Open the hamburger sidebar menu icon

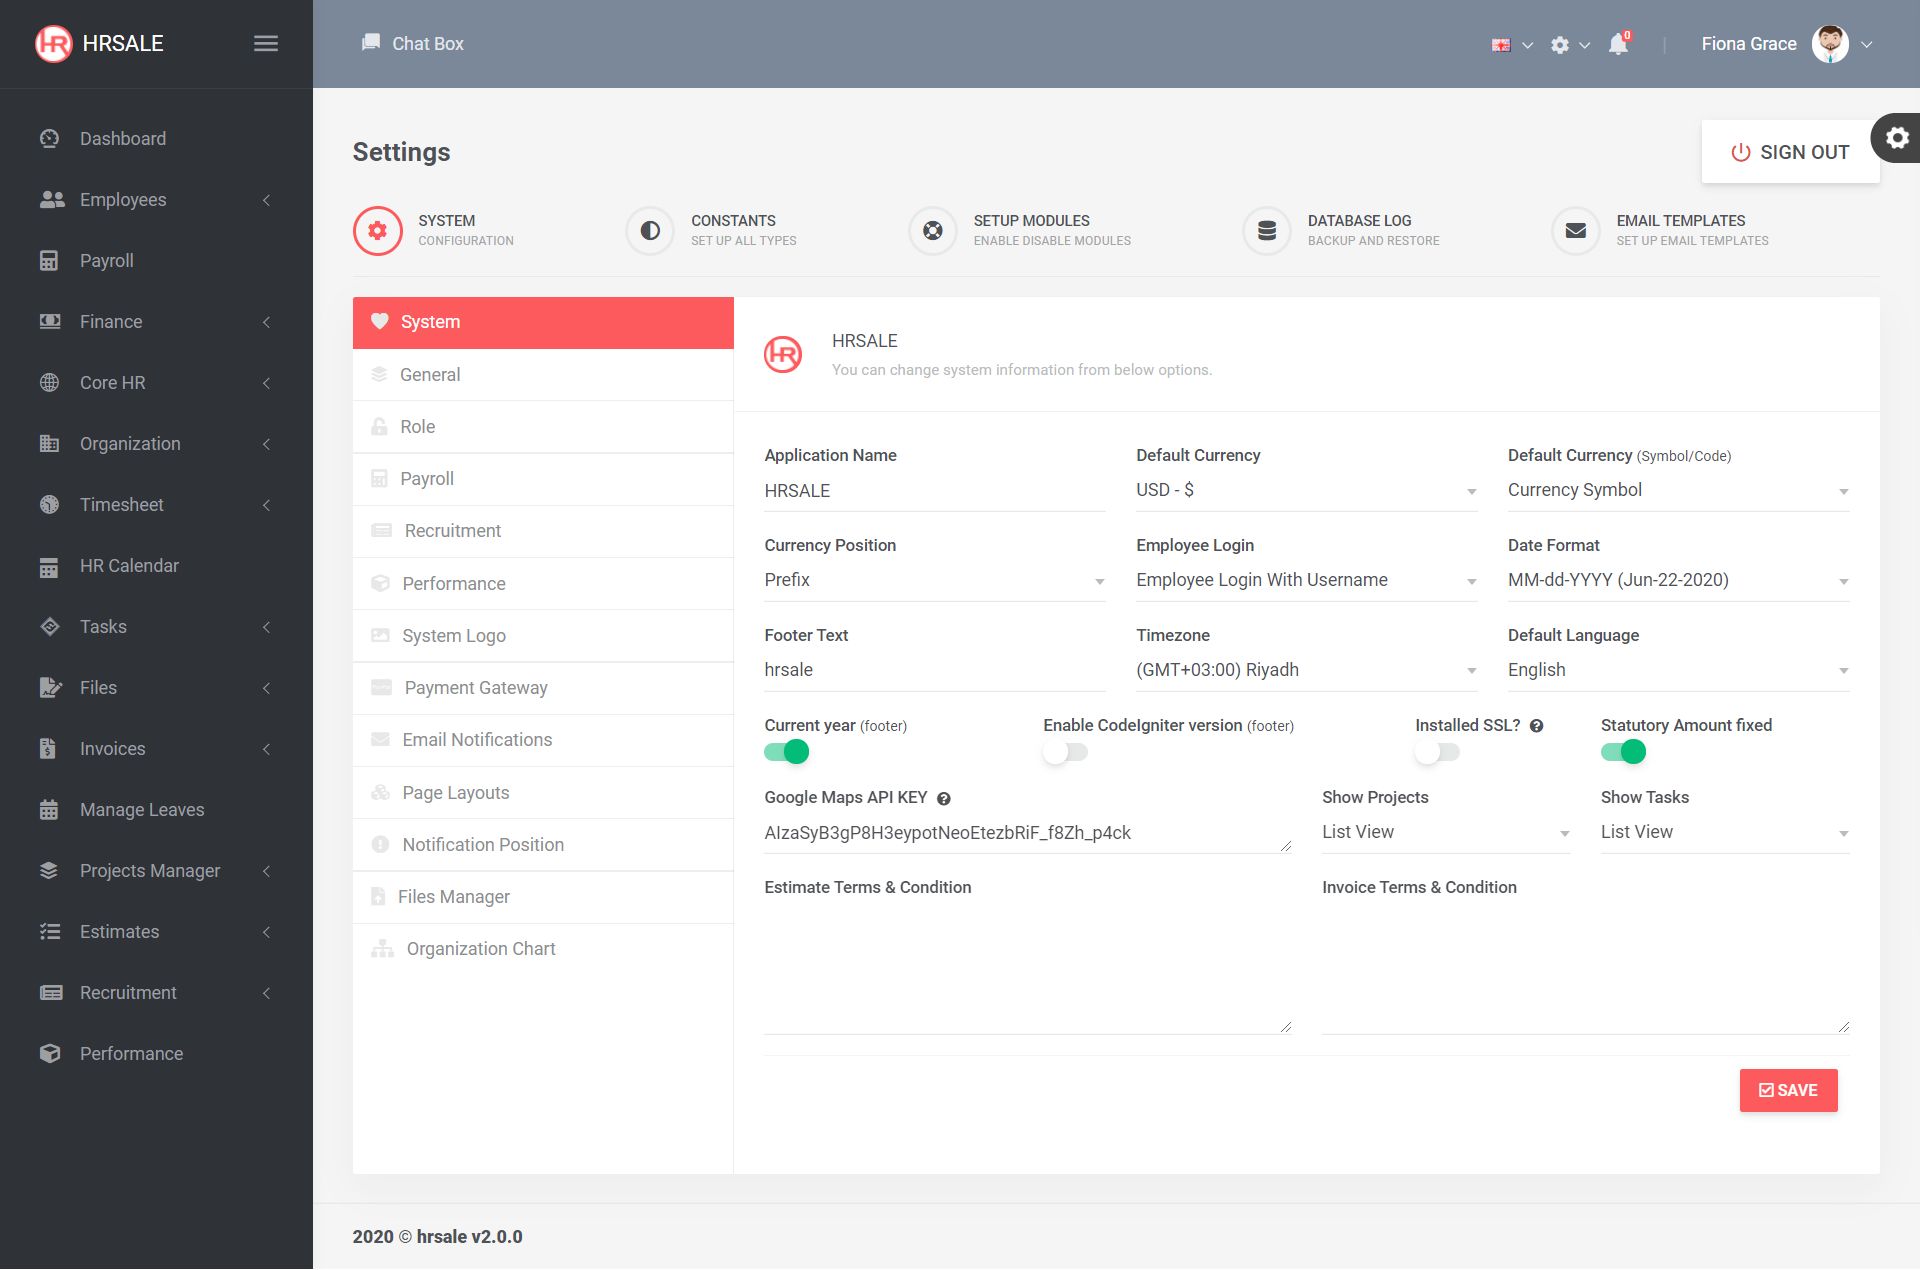pyautogui.click(x=265, y=43)
